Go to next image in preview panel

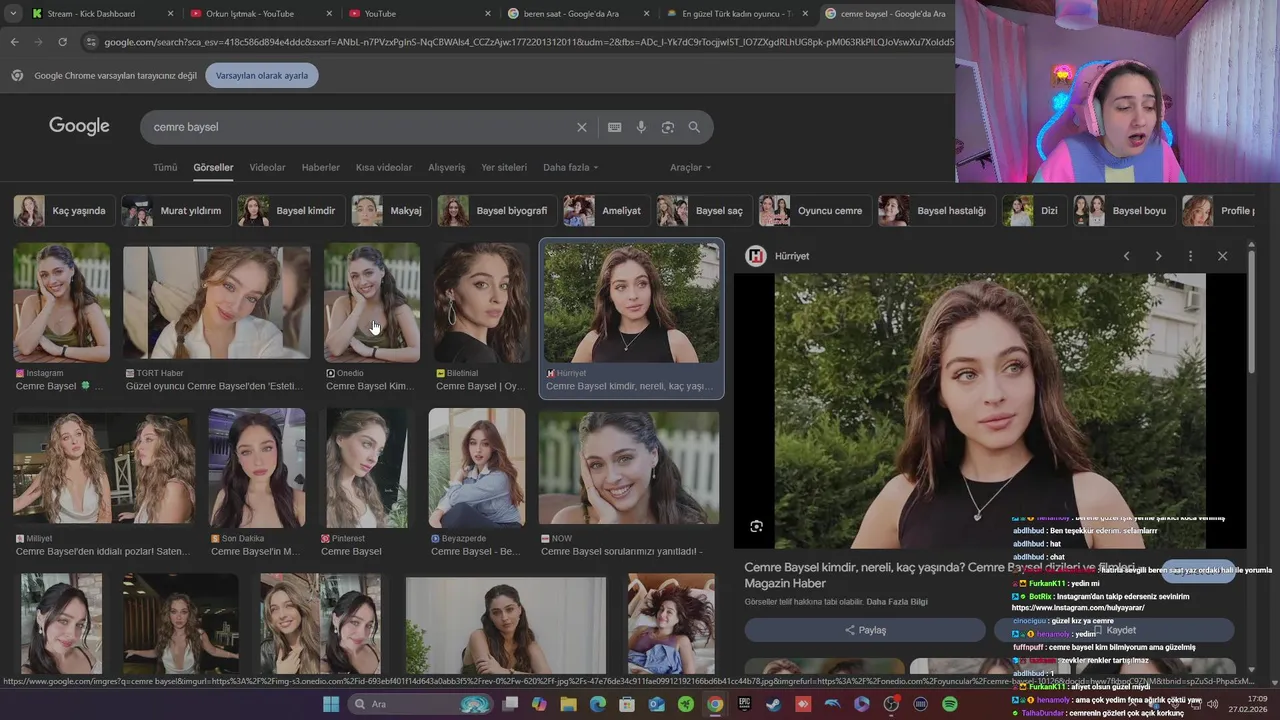click(1158, 256)
